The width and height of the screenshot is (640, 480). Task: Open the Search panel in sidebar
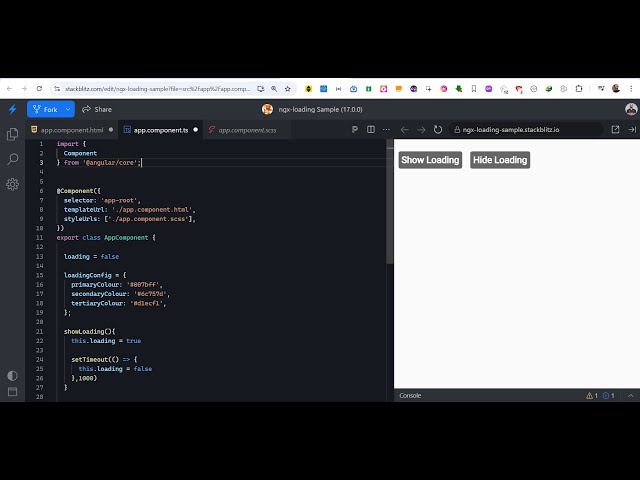(12, 159)
